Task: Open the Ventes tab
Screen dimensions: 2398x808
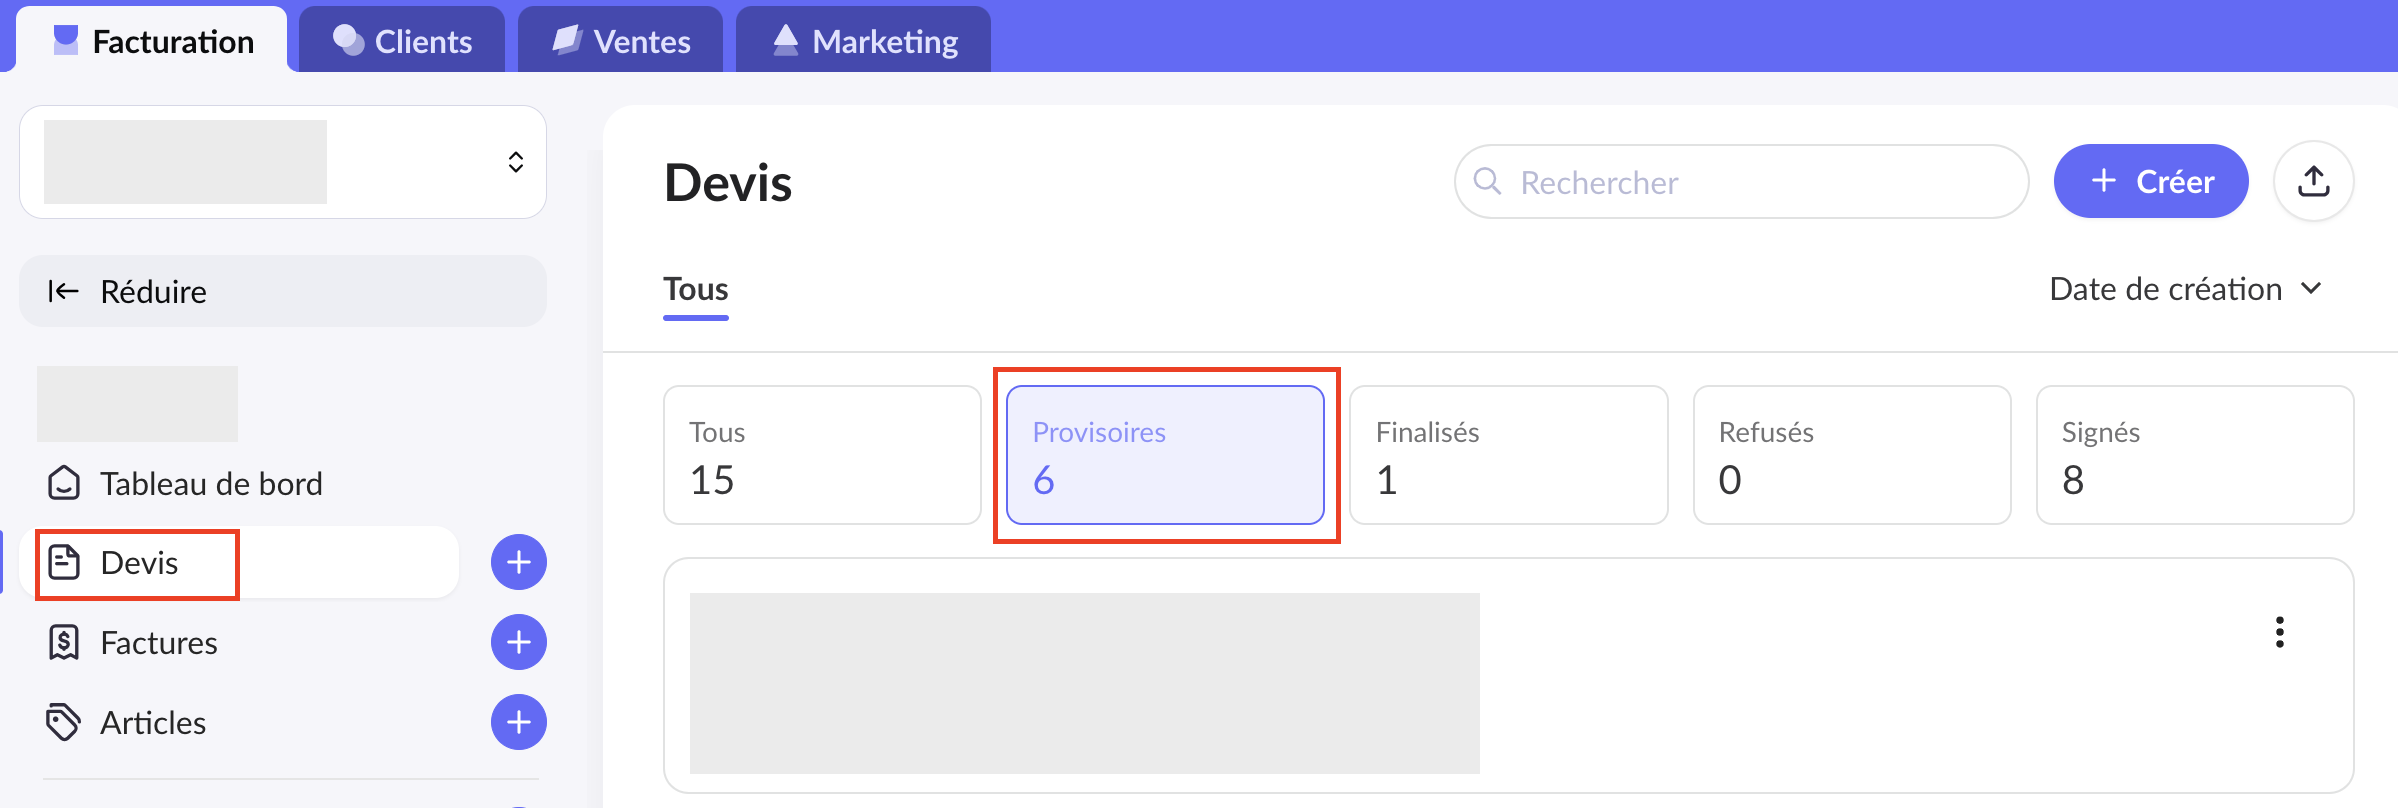Action: coord(621,41)
